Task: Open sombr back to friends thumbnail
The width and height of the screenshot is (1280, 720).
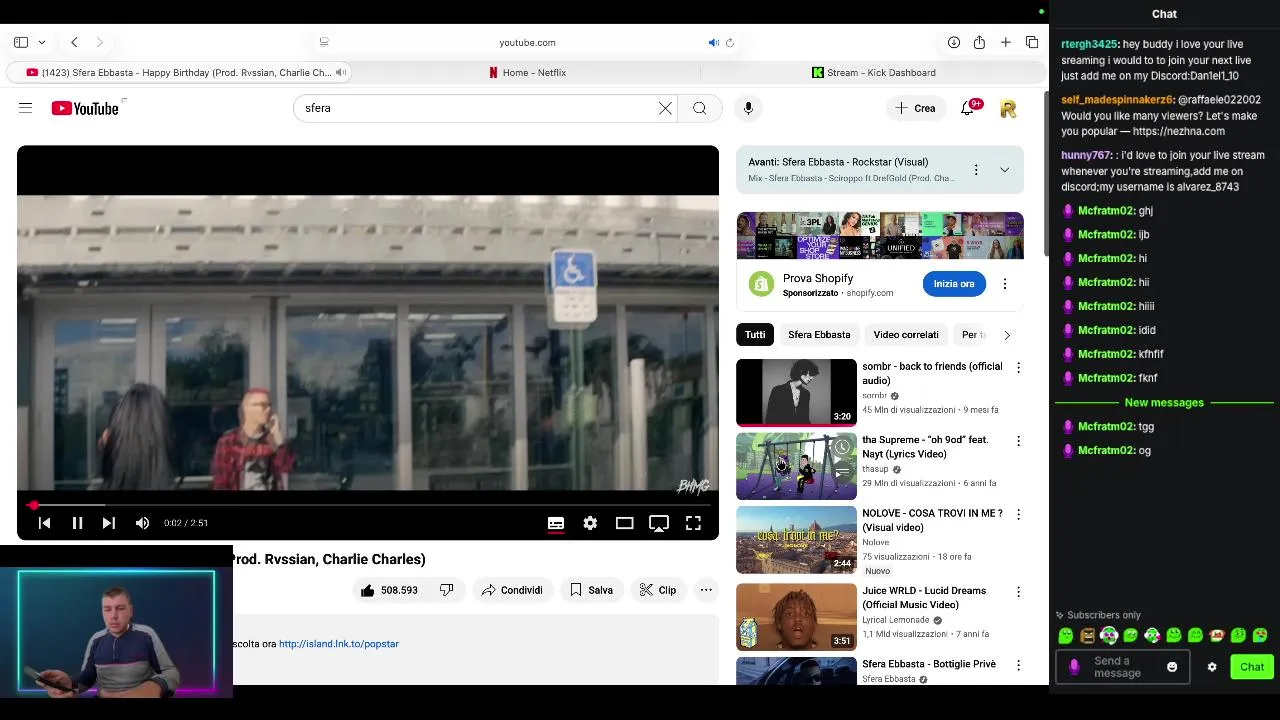Action: (796, 392)
